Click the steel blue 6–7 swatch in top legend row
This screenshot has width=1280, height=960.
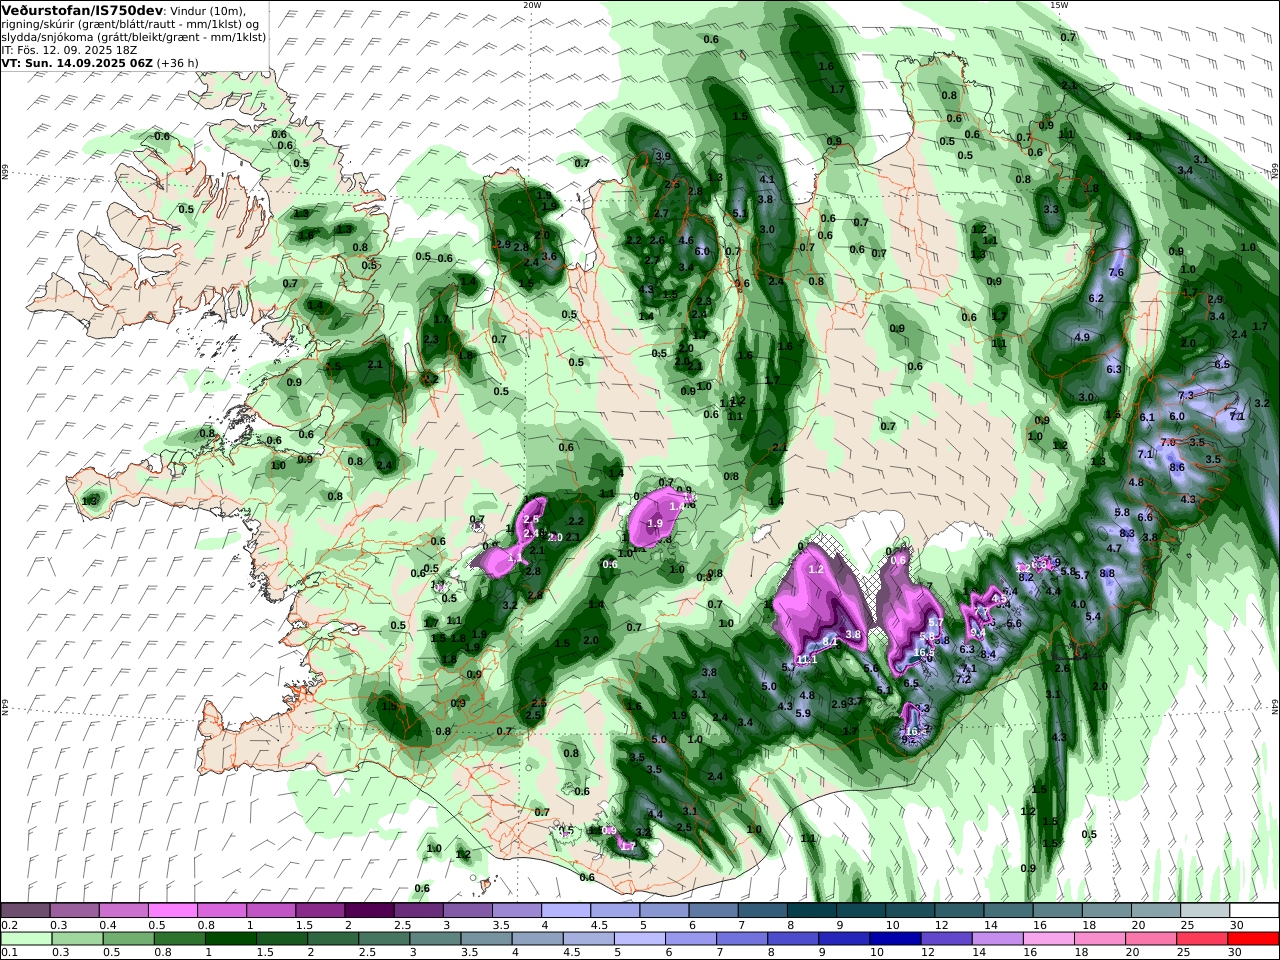[x=713, y=910]
